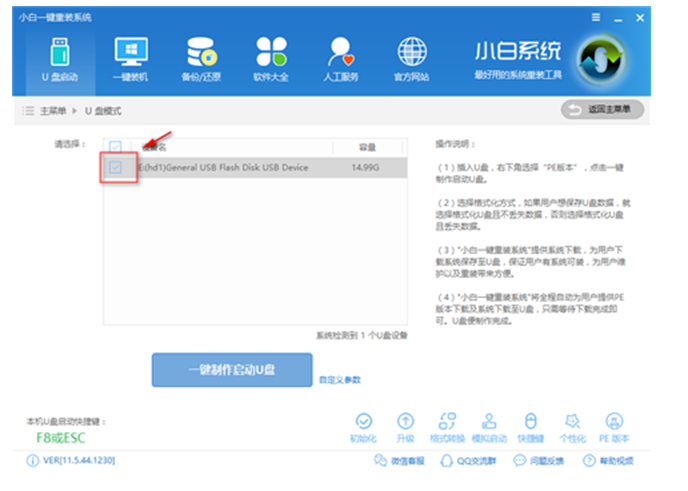
Task: Open the 自定义参数 custom parameters link
Action: tap(339, 380)
